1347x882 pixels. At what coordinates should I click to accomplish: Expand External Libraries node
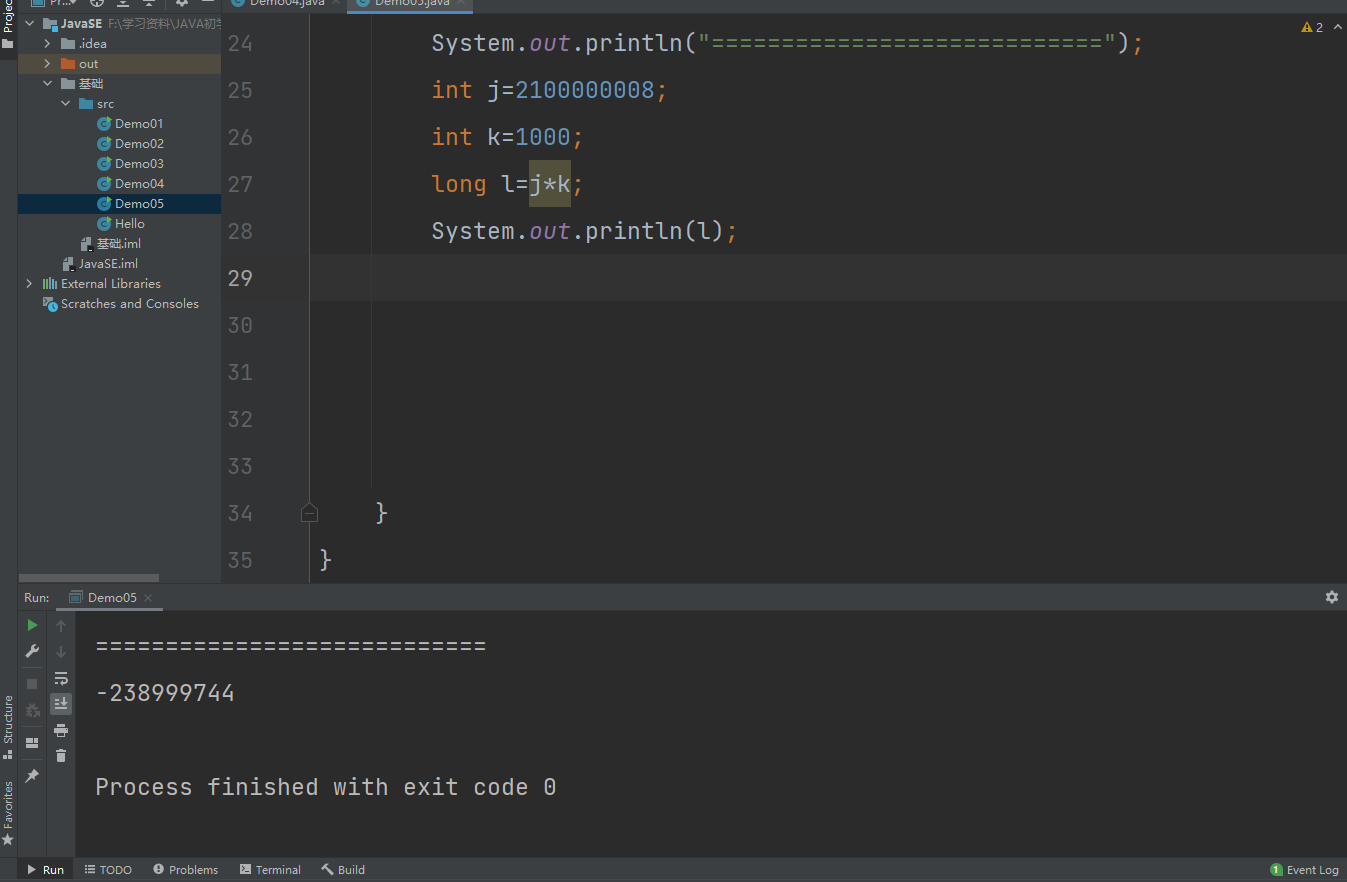29,284
